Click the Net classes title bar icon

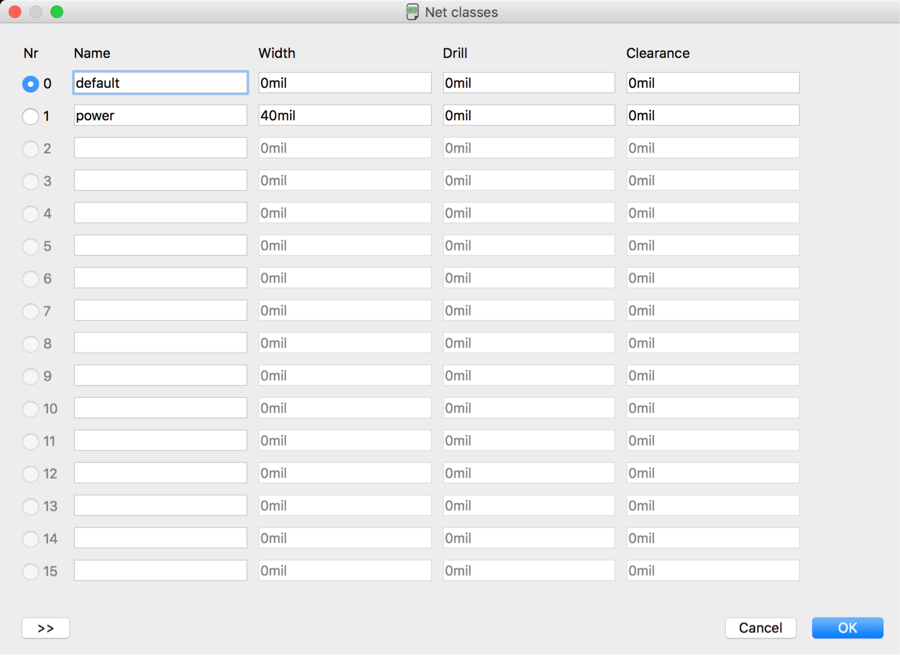pos(412,12)
